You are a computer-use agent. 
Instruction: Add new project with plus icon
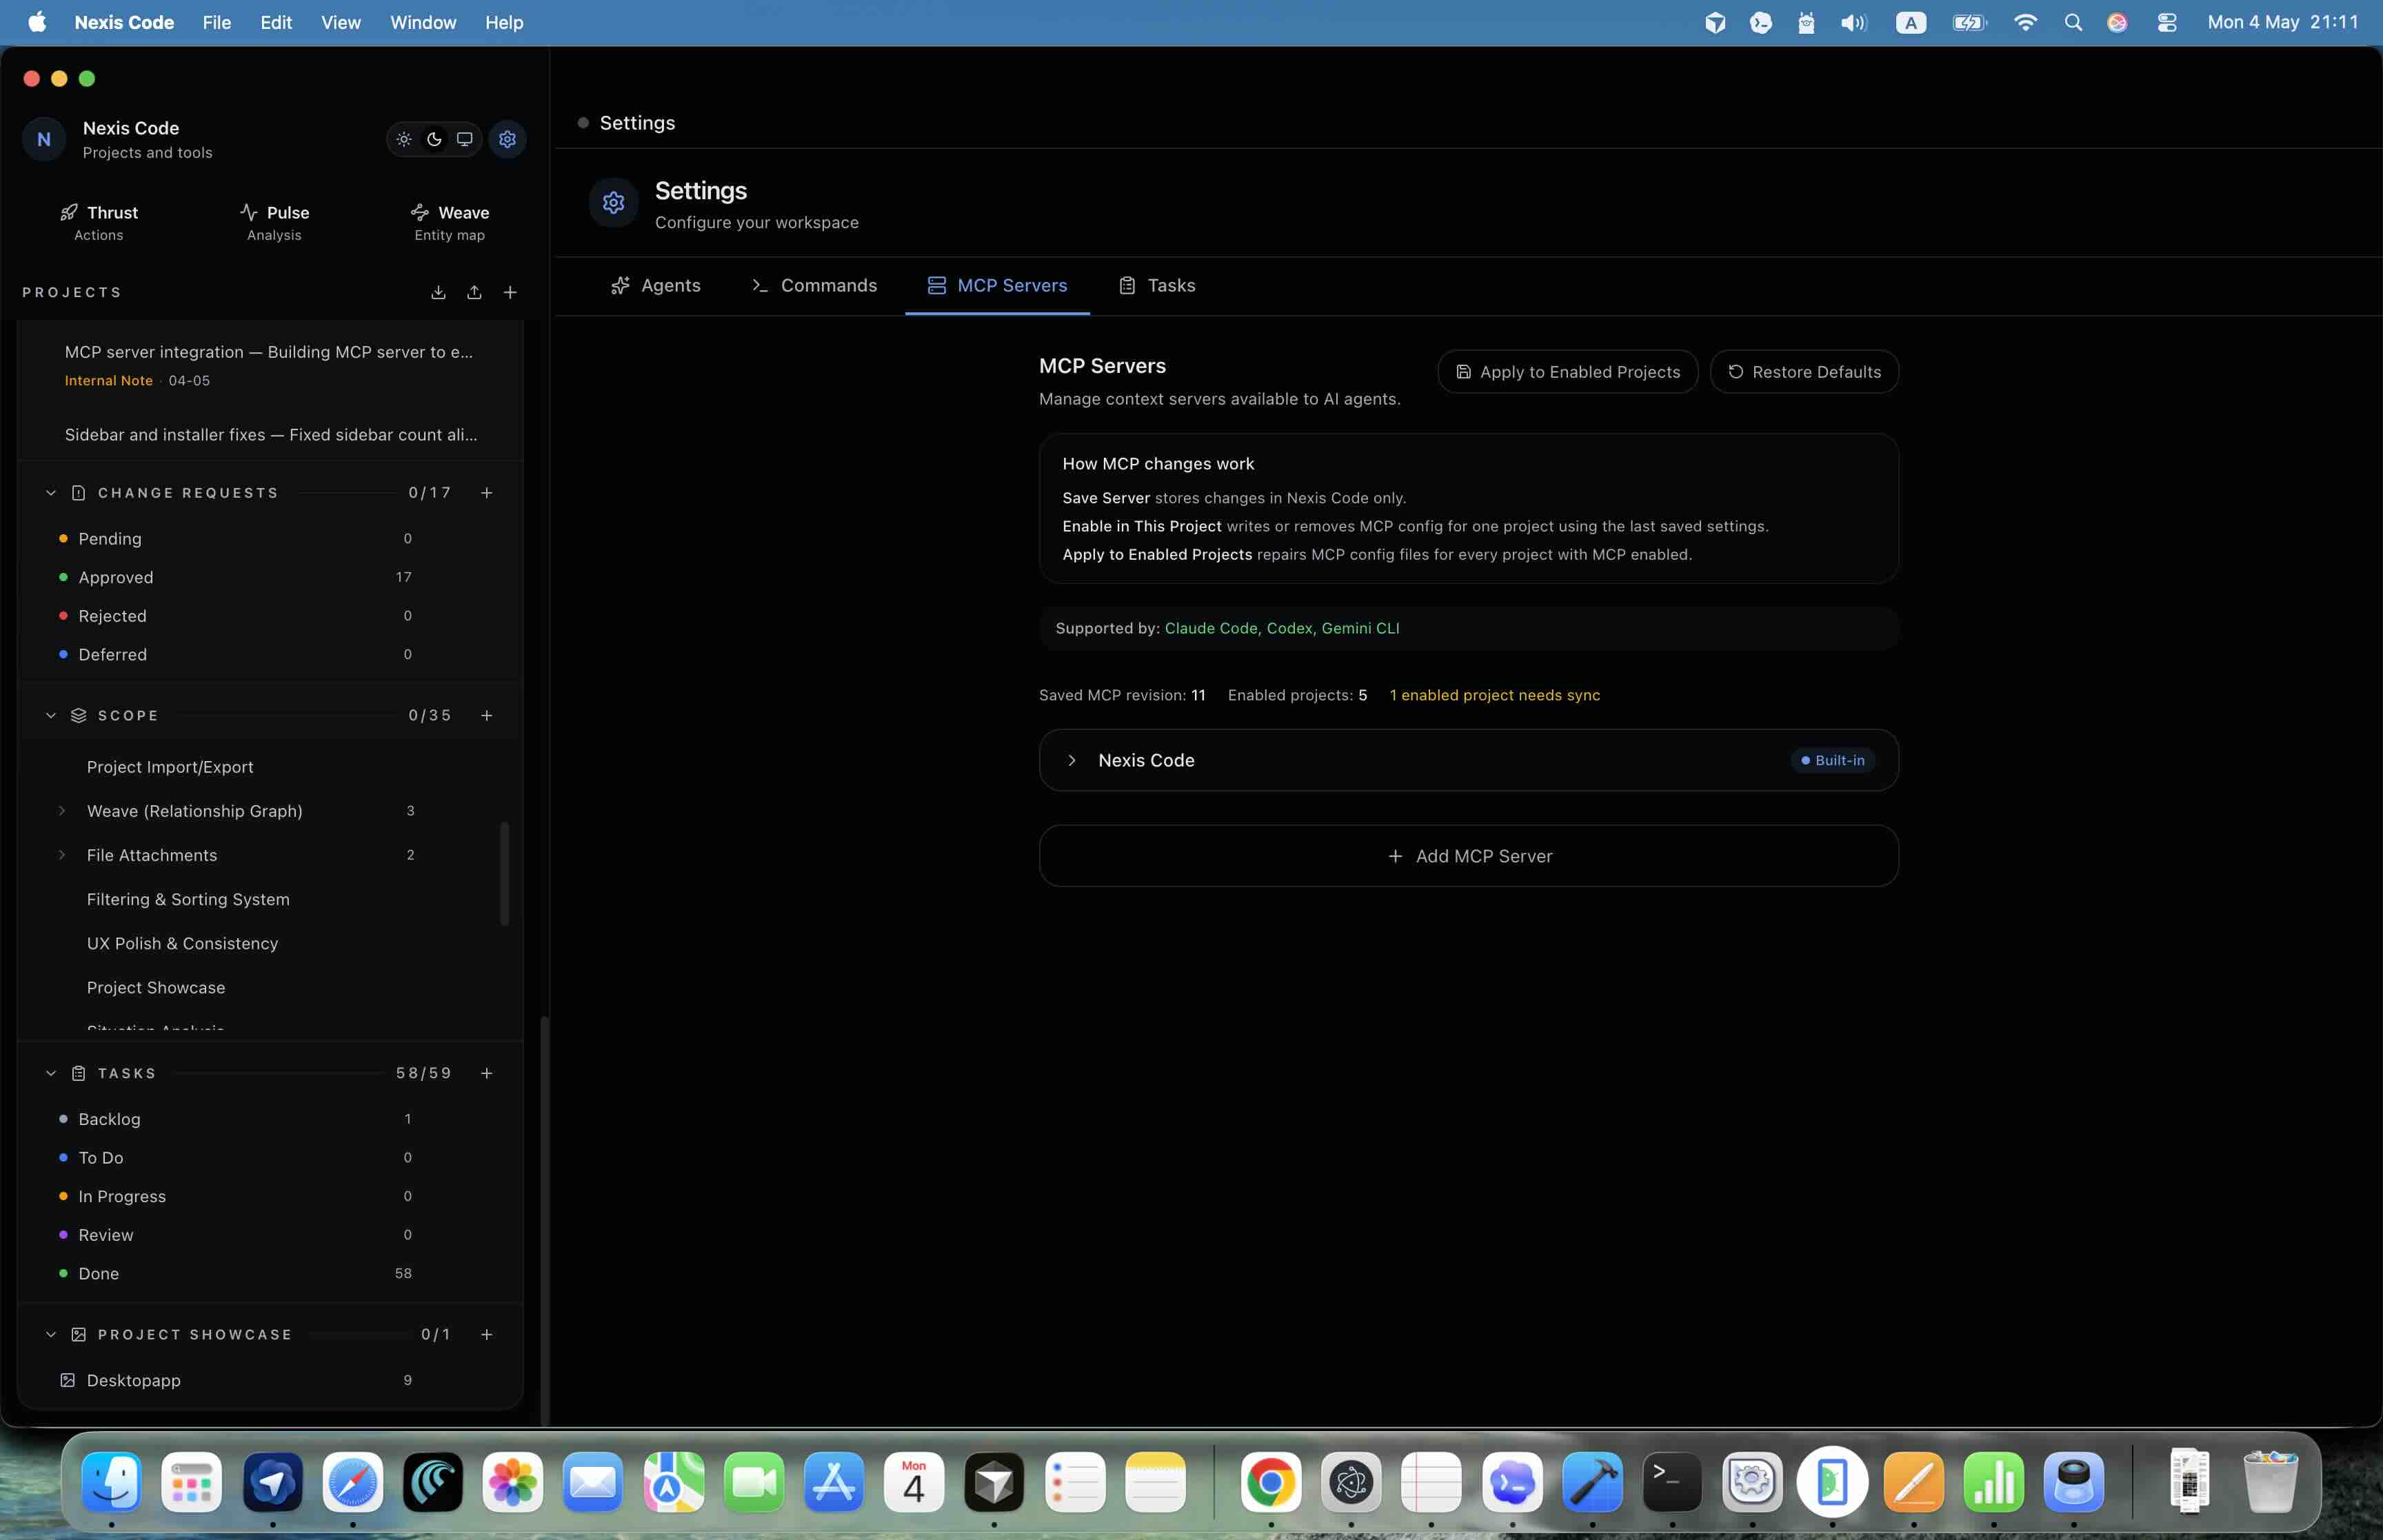pyautogui.click(x=510, y=292)
